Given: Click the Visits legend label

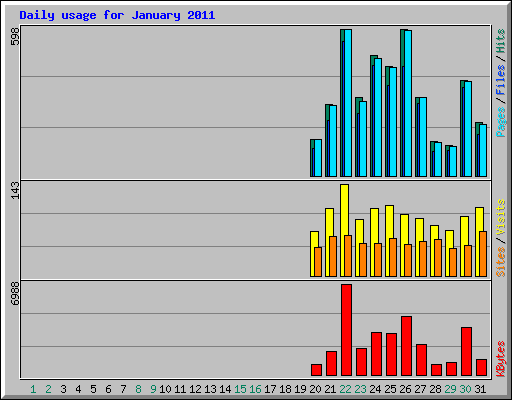Looking at the screenshot, I should (x=500, y=217).
